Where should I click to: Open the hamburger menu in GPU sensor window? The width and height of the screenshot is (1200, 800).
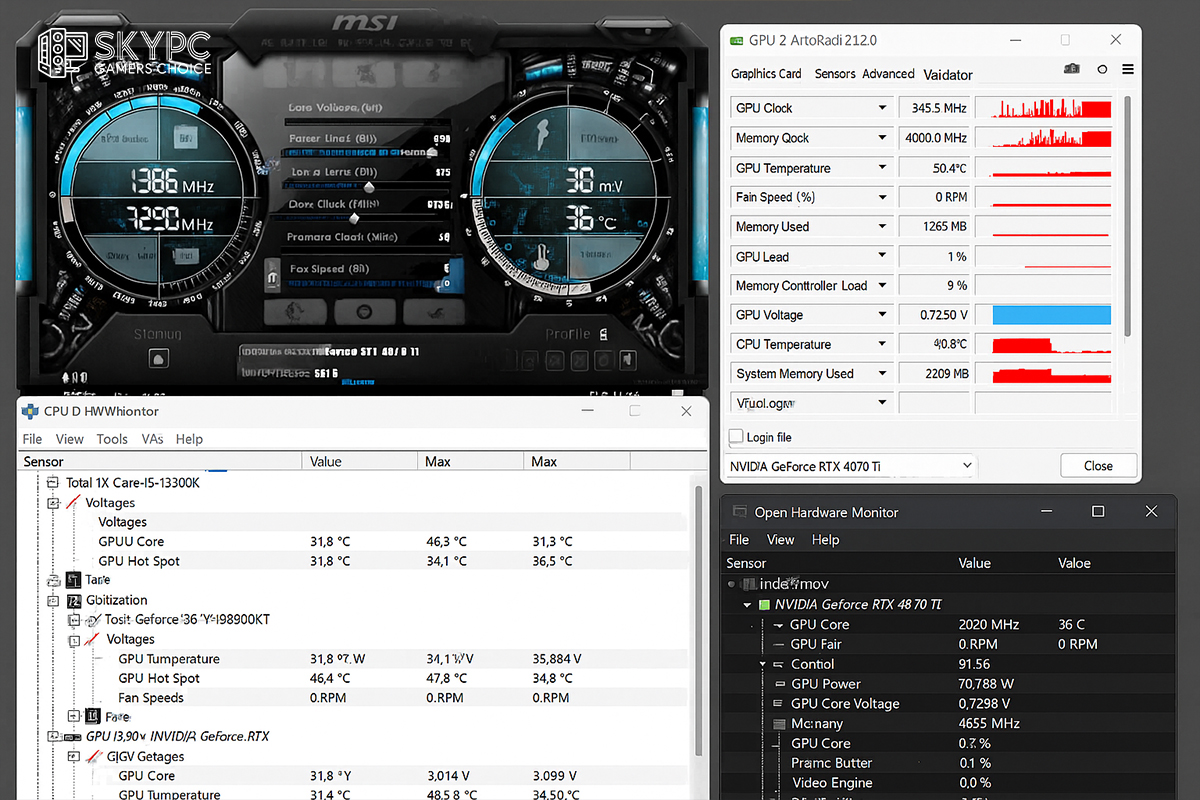[x=1128, y=69]
